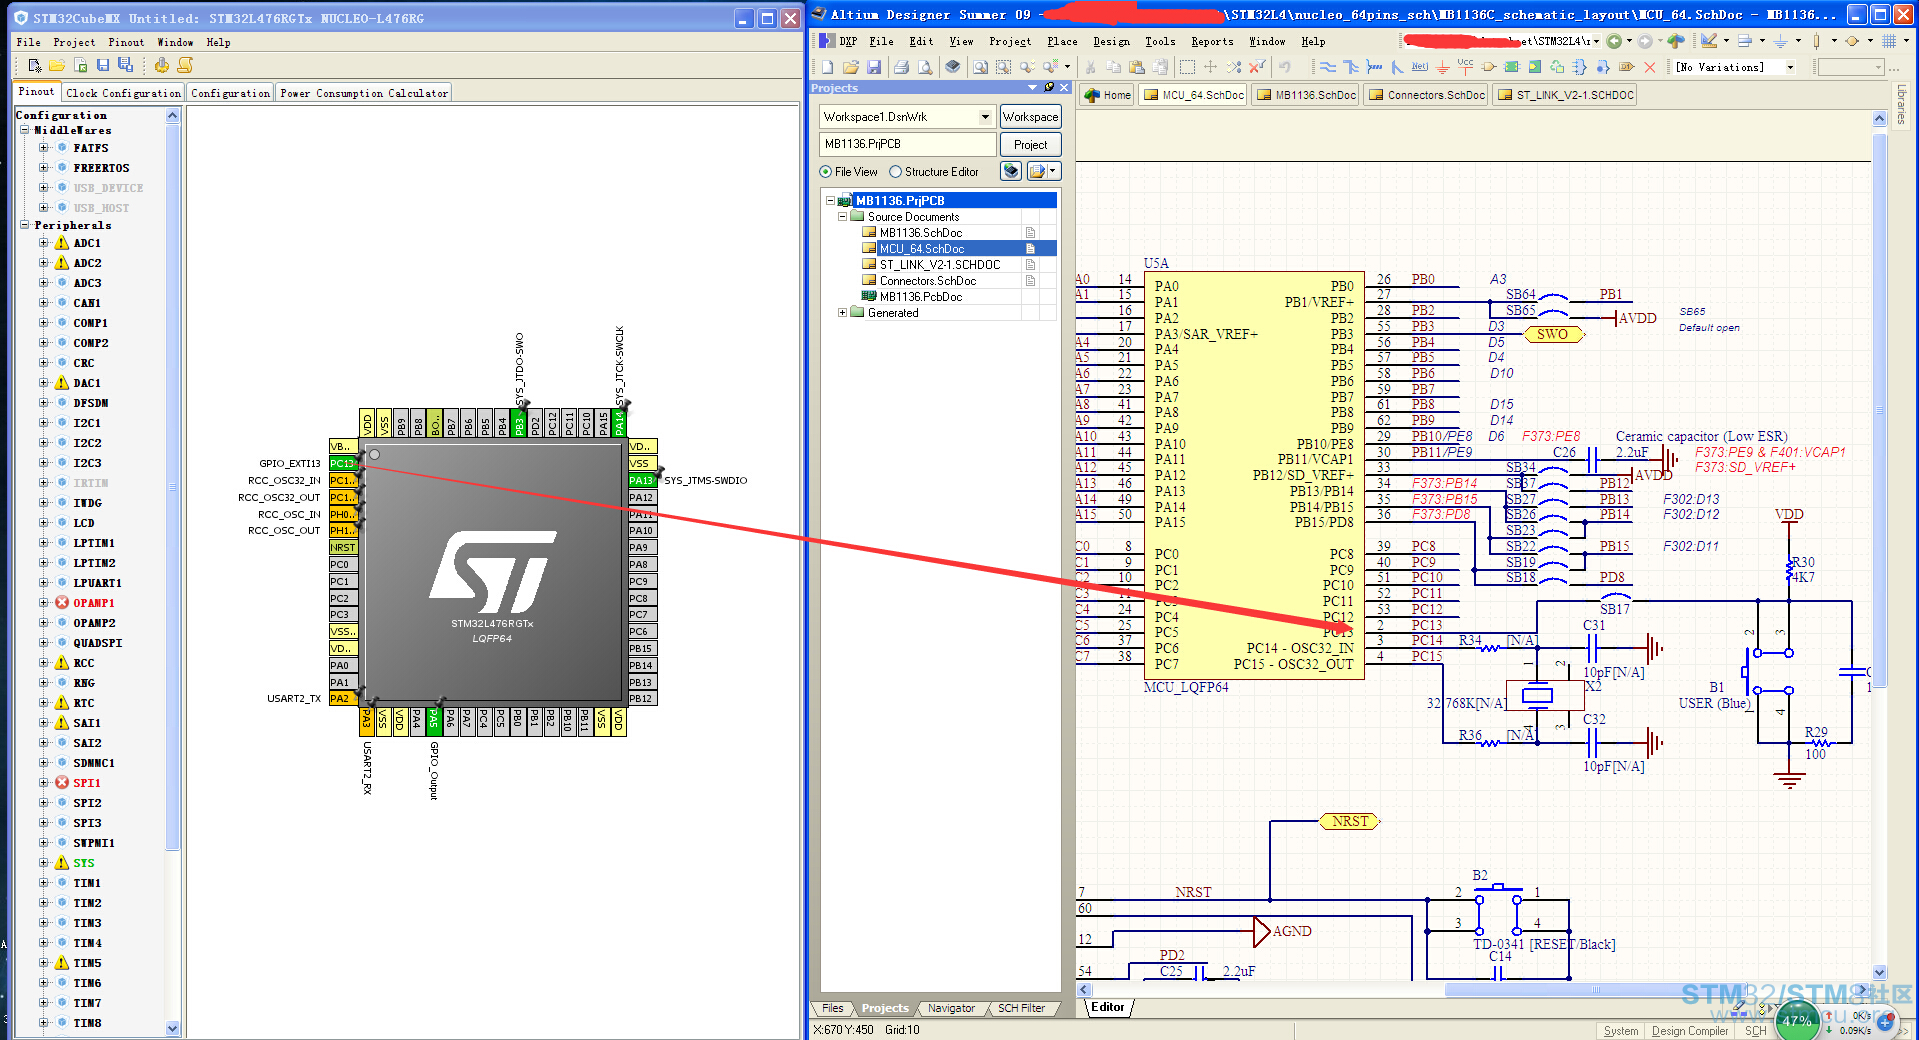The width and height of the screenshot is (1919, 1040).
Task: Collapse the MB1136.PrjPCB project node
Action: click(x=830, y=201)
